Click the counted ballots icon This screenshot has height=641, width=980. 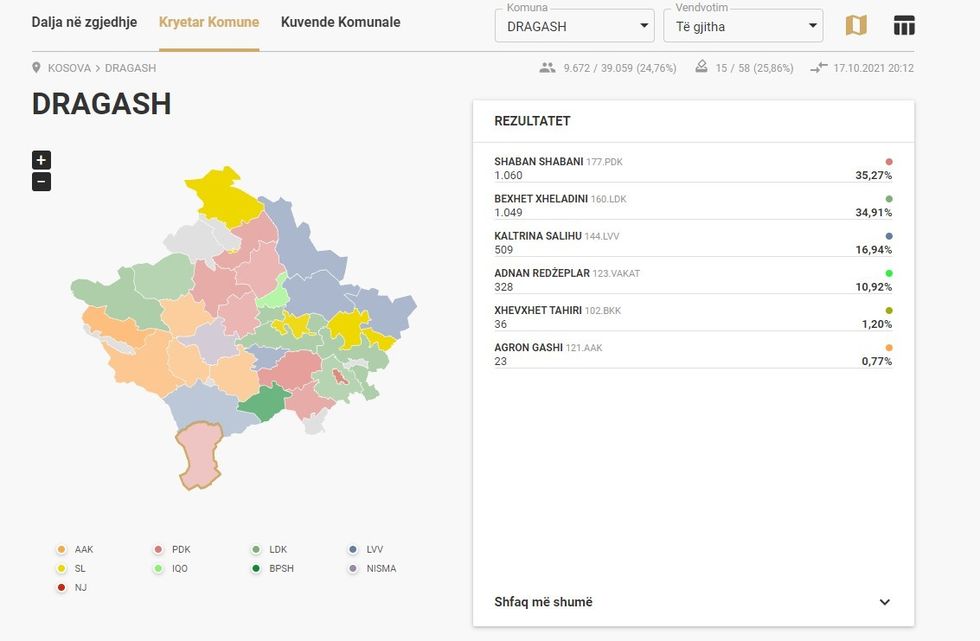tap(701, 68)
